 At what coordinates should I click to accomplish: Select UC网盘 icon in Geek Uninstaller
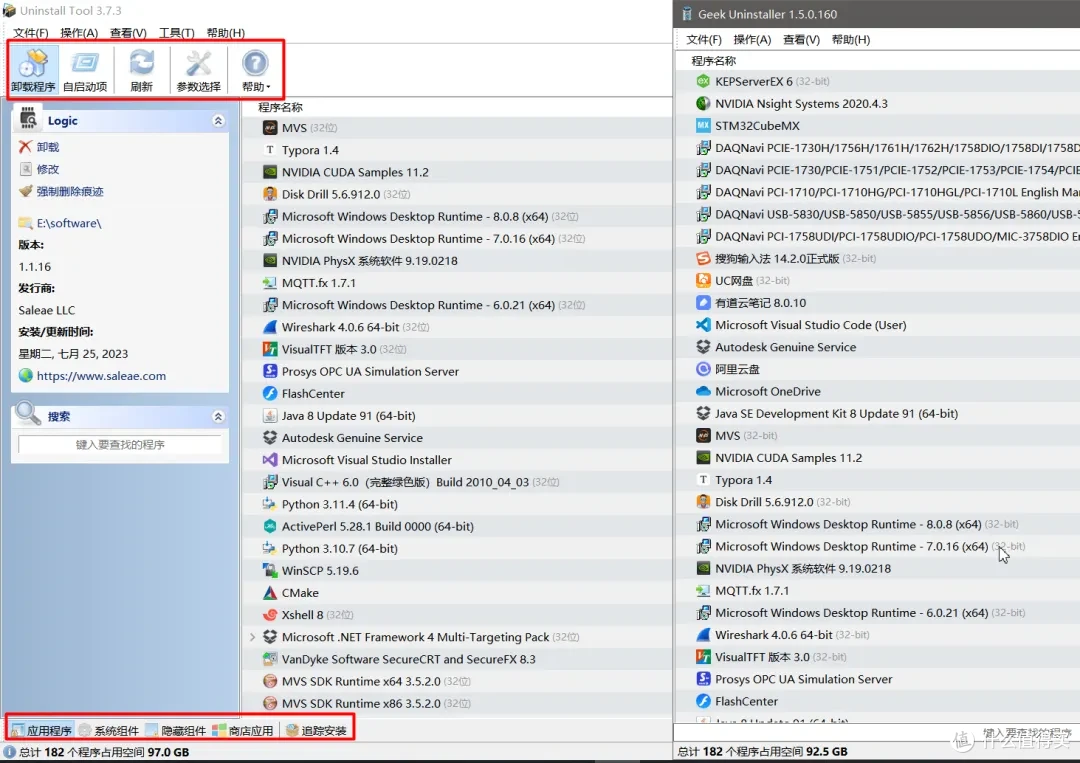(x=703, y=280)
